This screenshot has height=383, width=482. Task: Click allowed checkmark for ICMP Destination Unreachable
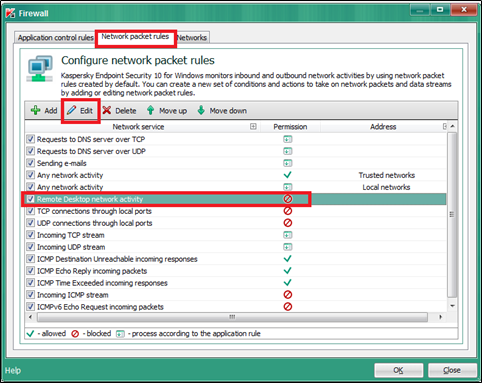[288, 259]
